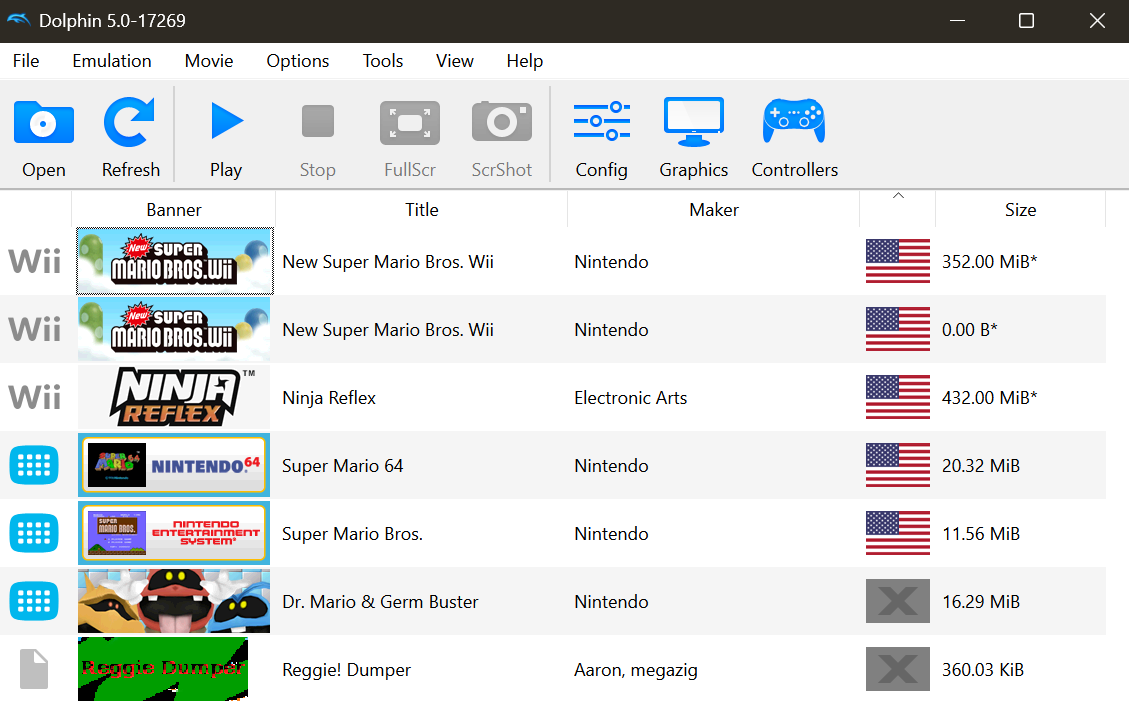Screen dimensions: 1129x704
Task: Select the New Super Mario Bros. Wii banner
Action: [174, 261]
